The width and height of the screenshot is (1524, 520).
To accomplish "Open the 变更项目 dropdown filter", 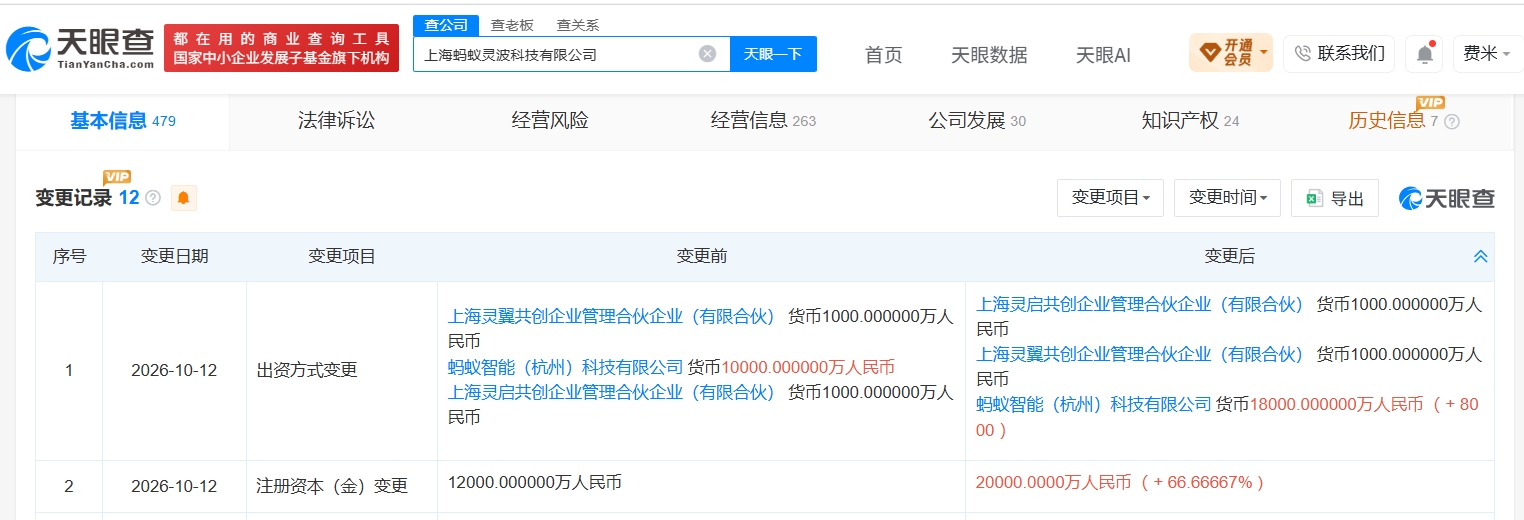I will (x=1110, y=198).
